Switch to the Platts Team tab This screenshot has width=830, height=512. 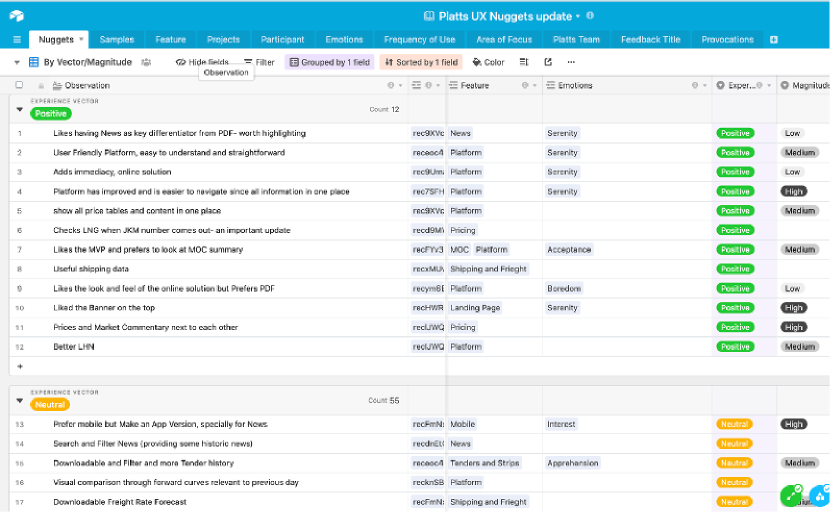pos(576,40)
